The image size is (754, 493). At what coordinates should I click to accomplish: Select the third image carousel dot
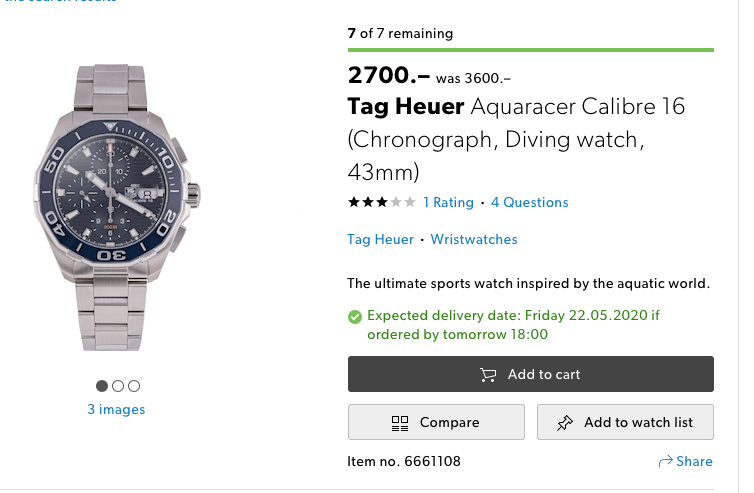click(x=134, y=386)
